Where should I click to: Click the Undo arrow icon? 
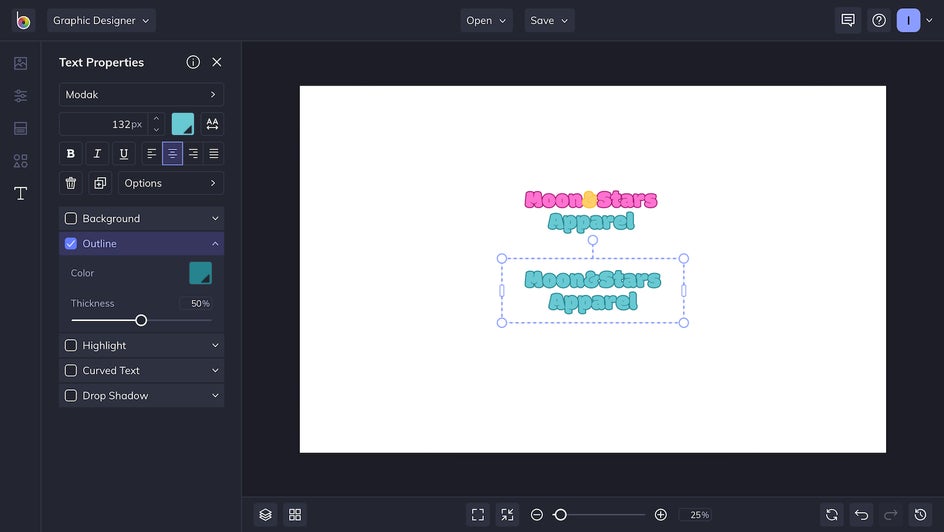(861, 514)
